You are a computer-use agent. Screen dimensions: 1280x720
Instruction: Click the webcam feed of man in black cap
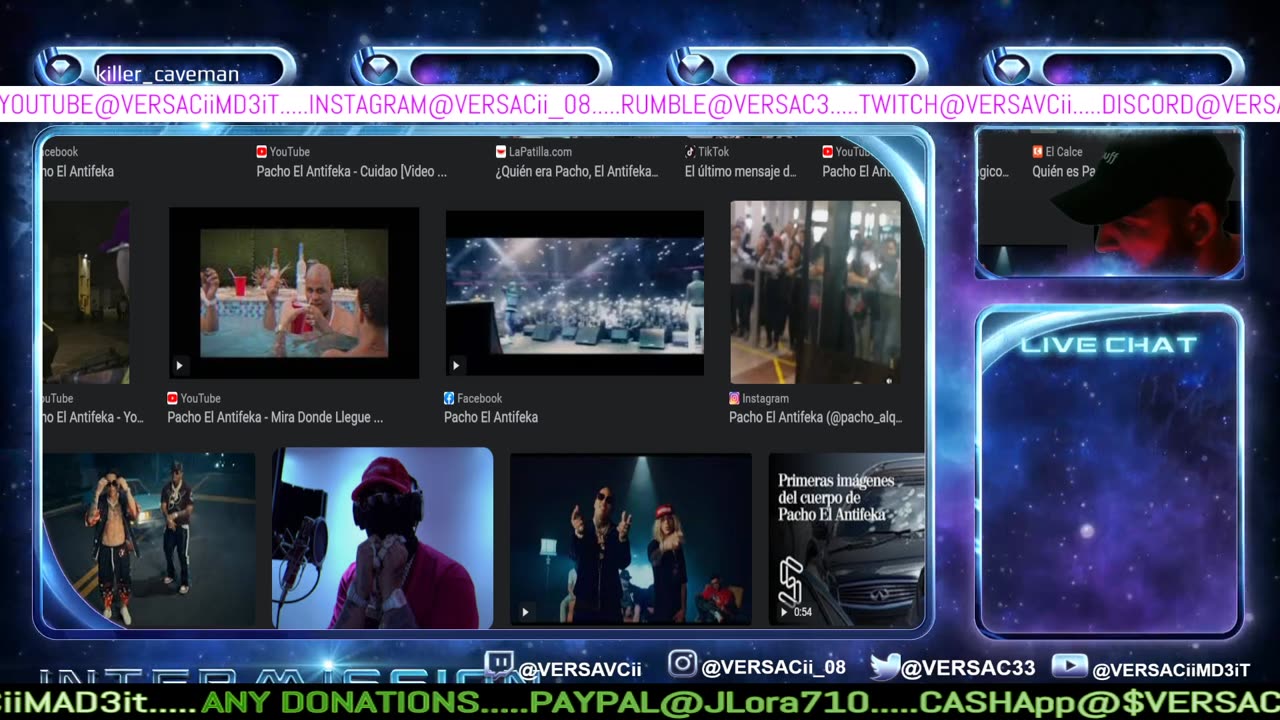click(x=1109, y=203)
